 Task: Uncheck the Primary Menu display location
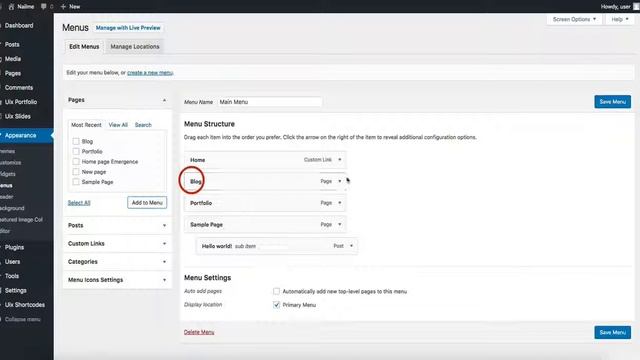click(276, 305)
